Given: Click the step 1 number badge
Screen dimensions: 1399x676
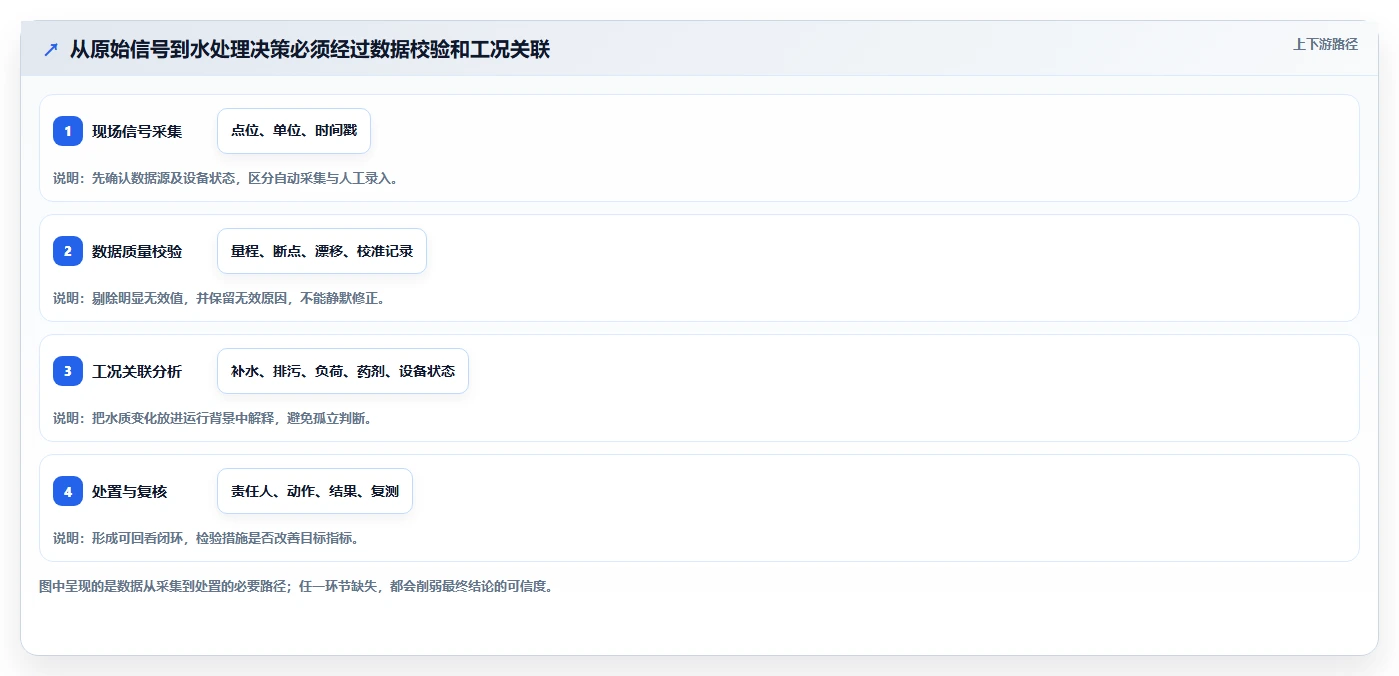Looking at the screenshot, I should 68,131.
